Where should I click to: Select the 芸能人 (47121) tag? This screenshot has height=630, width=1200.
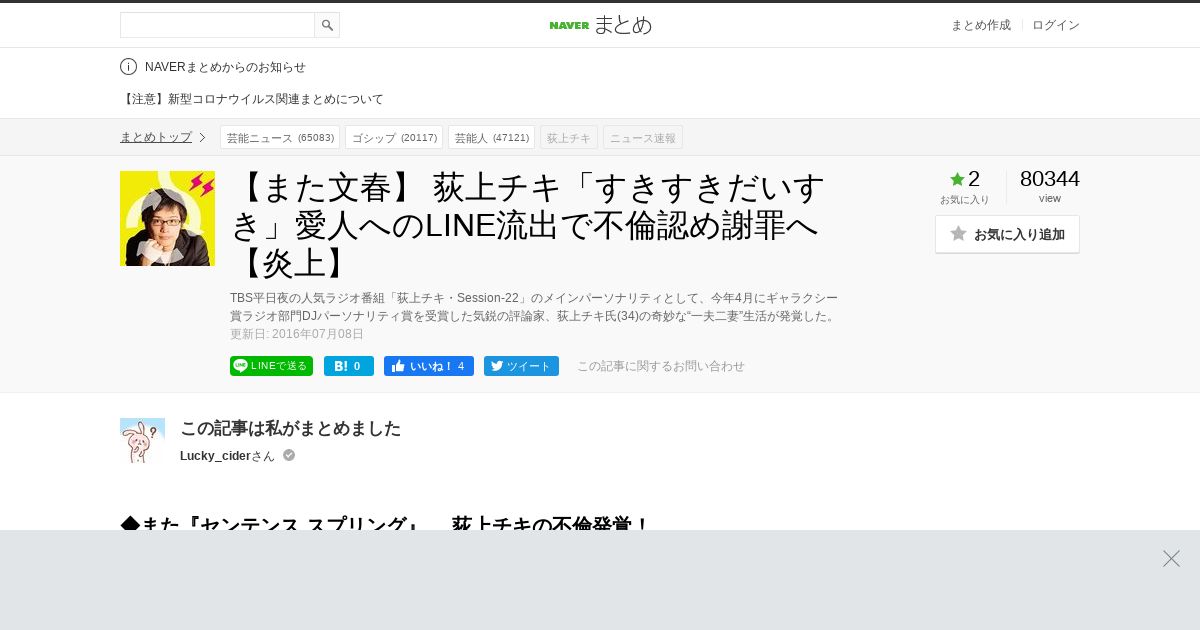tap(491, 137)
